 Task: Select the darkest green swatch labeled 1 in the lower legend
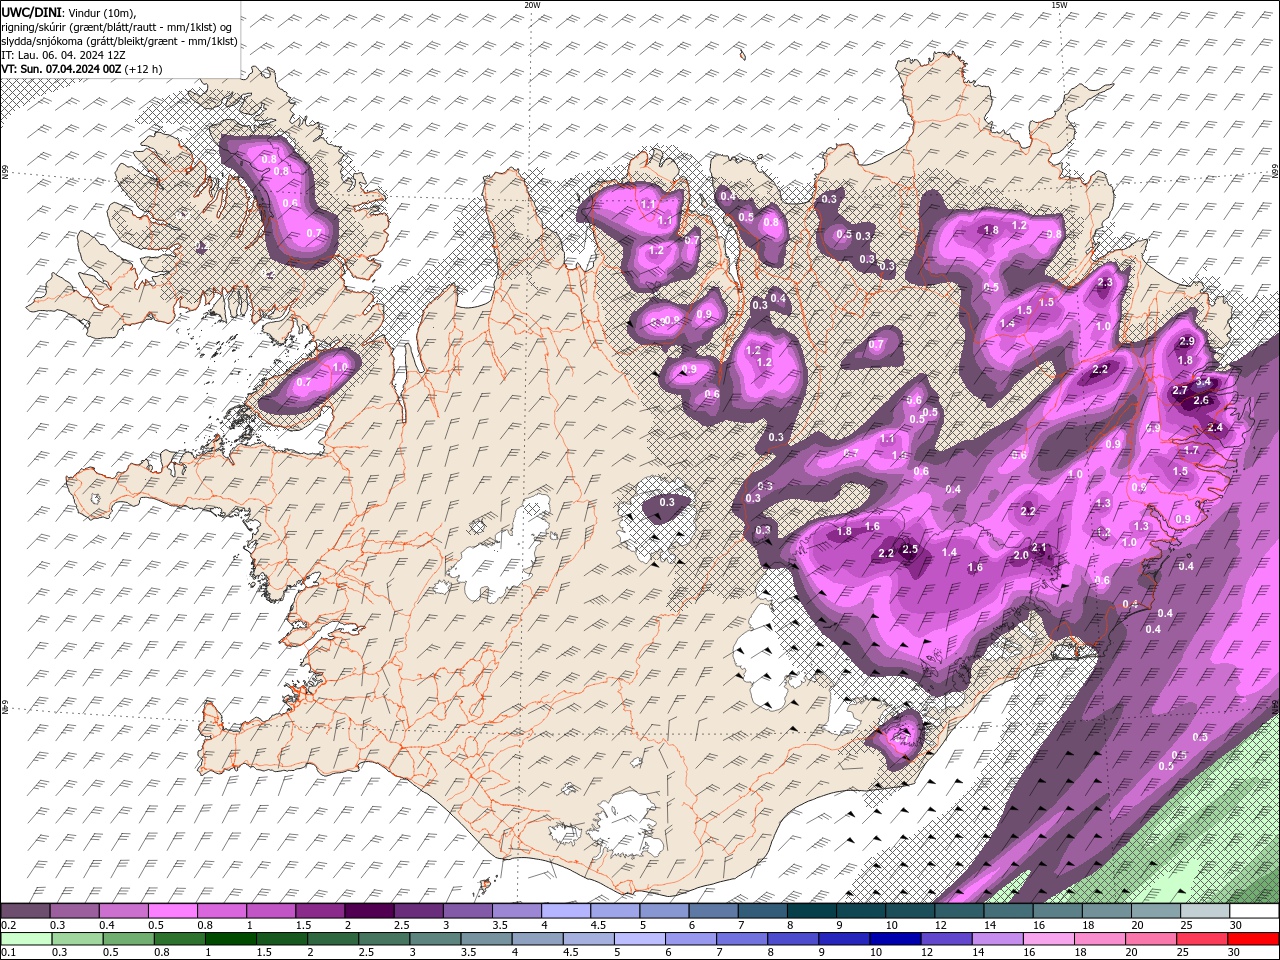[231, 939]
